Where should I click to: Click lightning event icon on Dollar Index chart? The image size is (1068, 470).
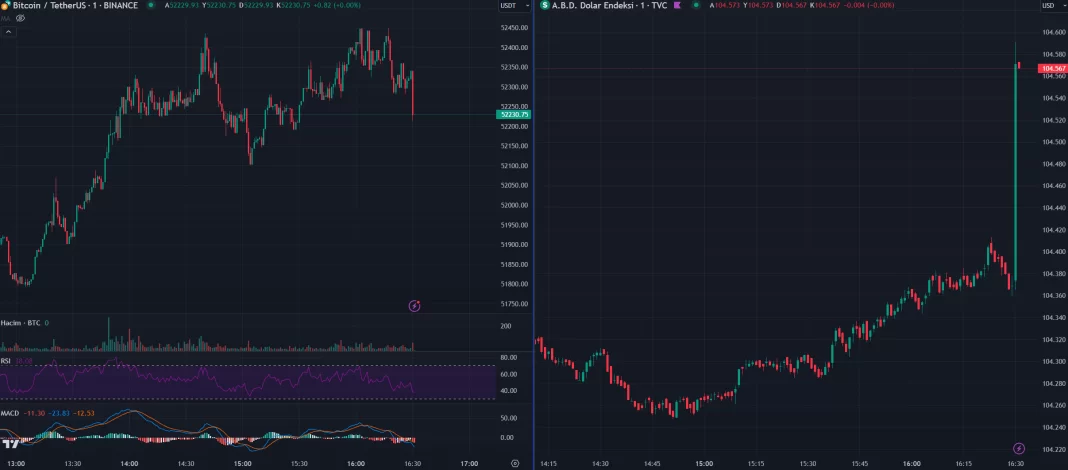pyautogui.click(x=1019, y=449)
